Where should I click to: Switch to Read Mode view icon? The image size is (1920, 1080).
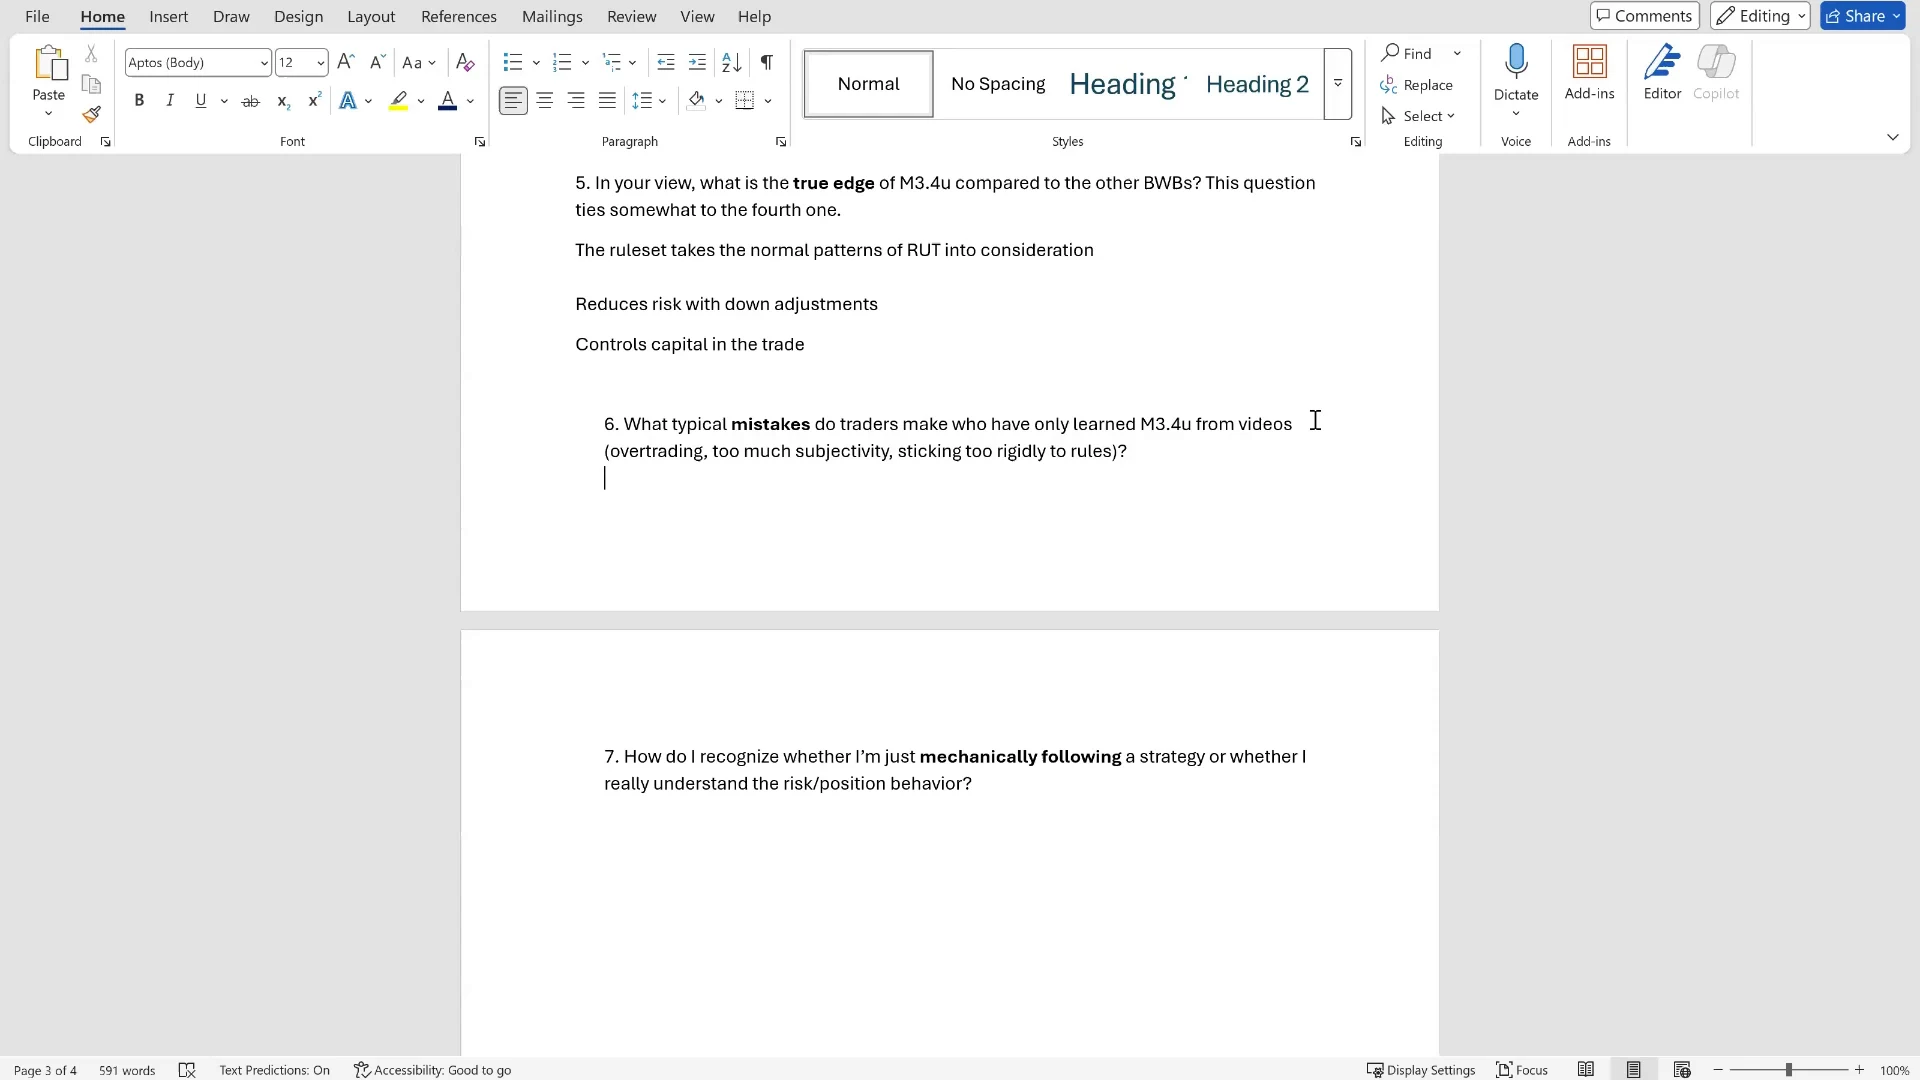[1586, 1070]
